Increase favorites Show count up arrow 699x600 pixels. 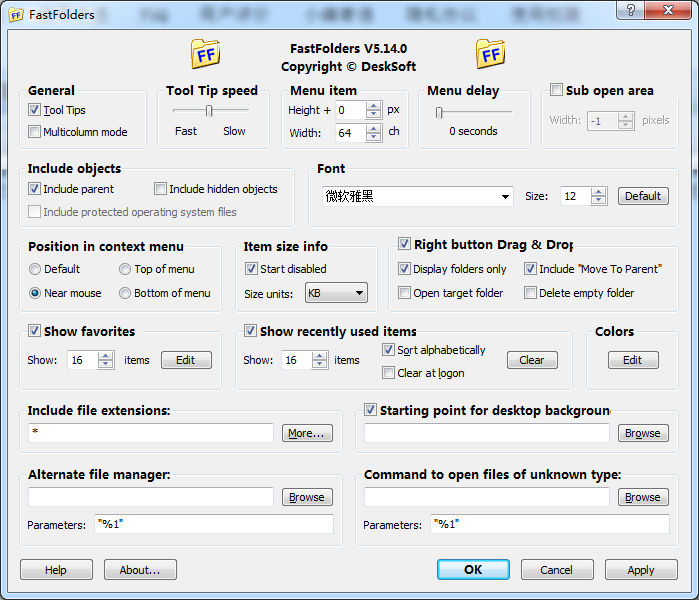(x=105, y=356)
